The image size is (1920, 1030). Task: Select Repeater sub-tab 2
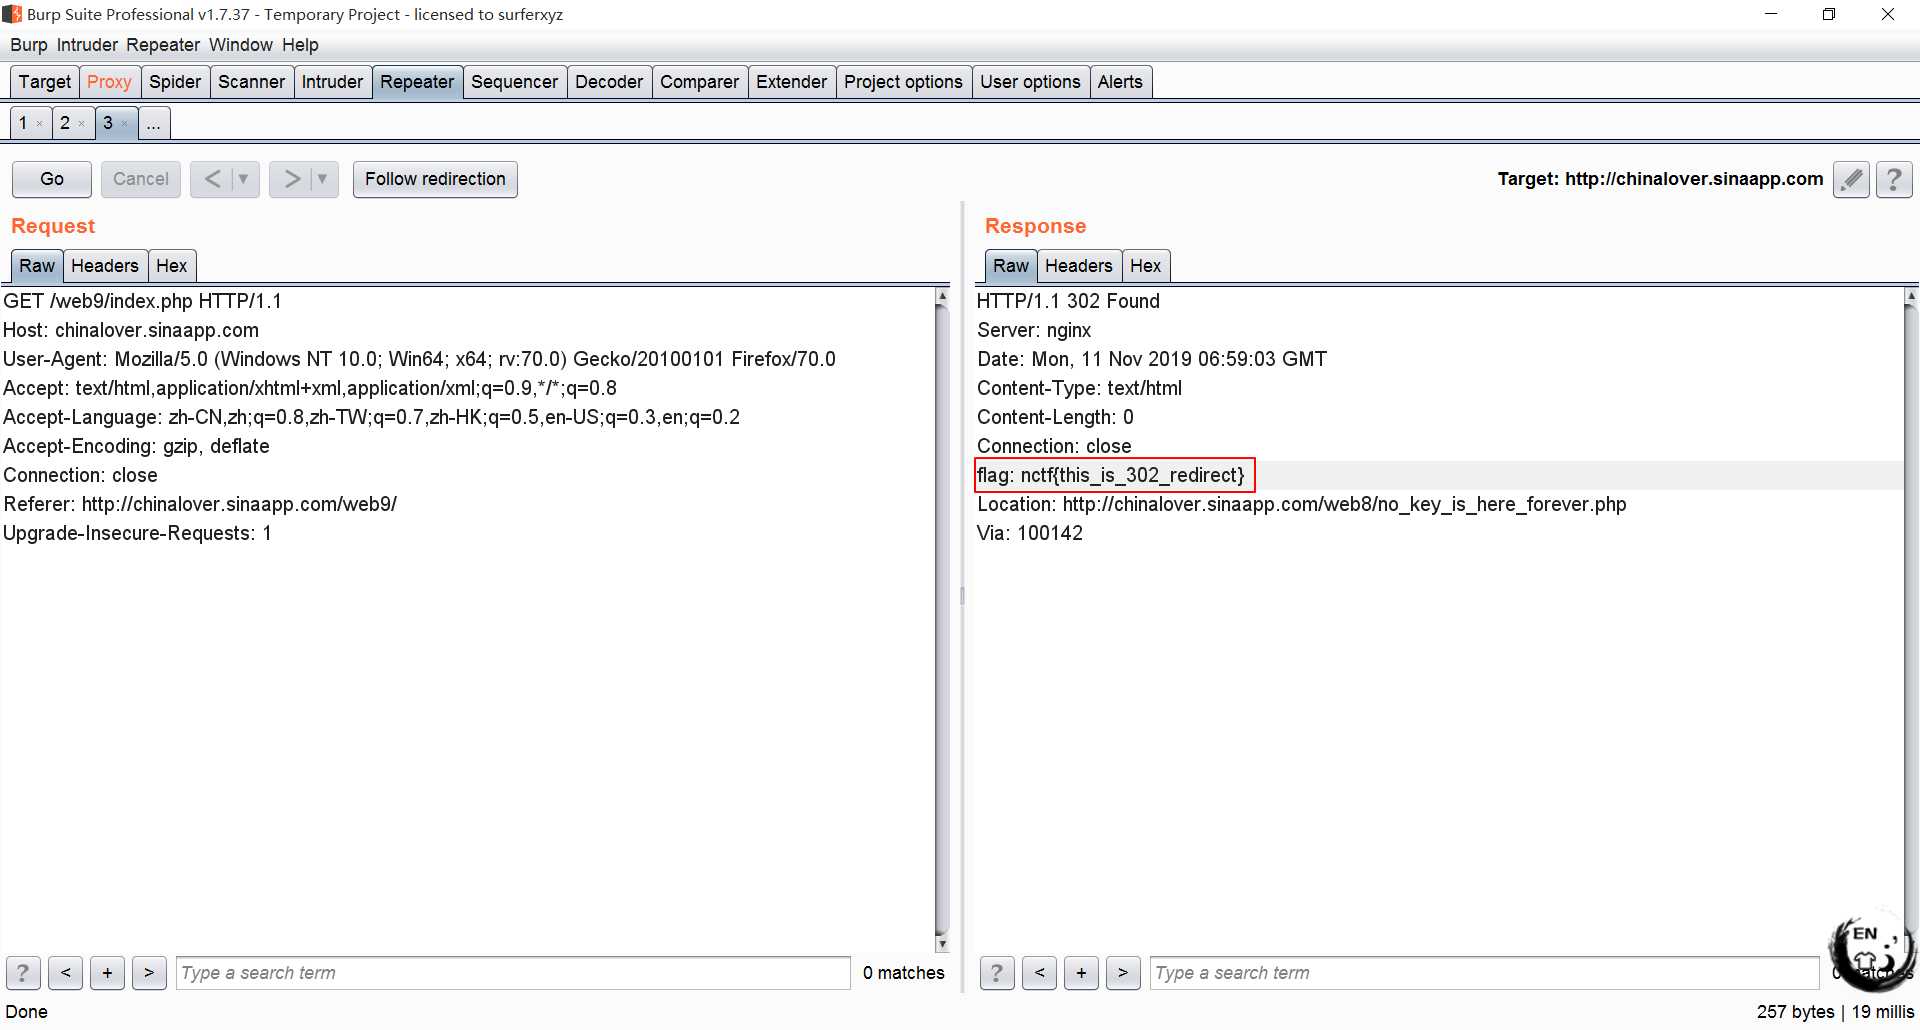click(x=65, y=123)
